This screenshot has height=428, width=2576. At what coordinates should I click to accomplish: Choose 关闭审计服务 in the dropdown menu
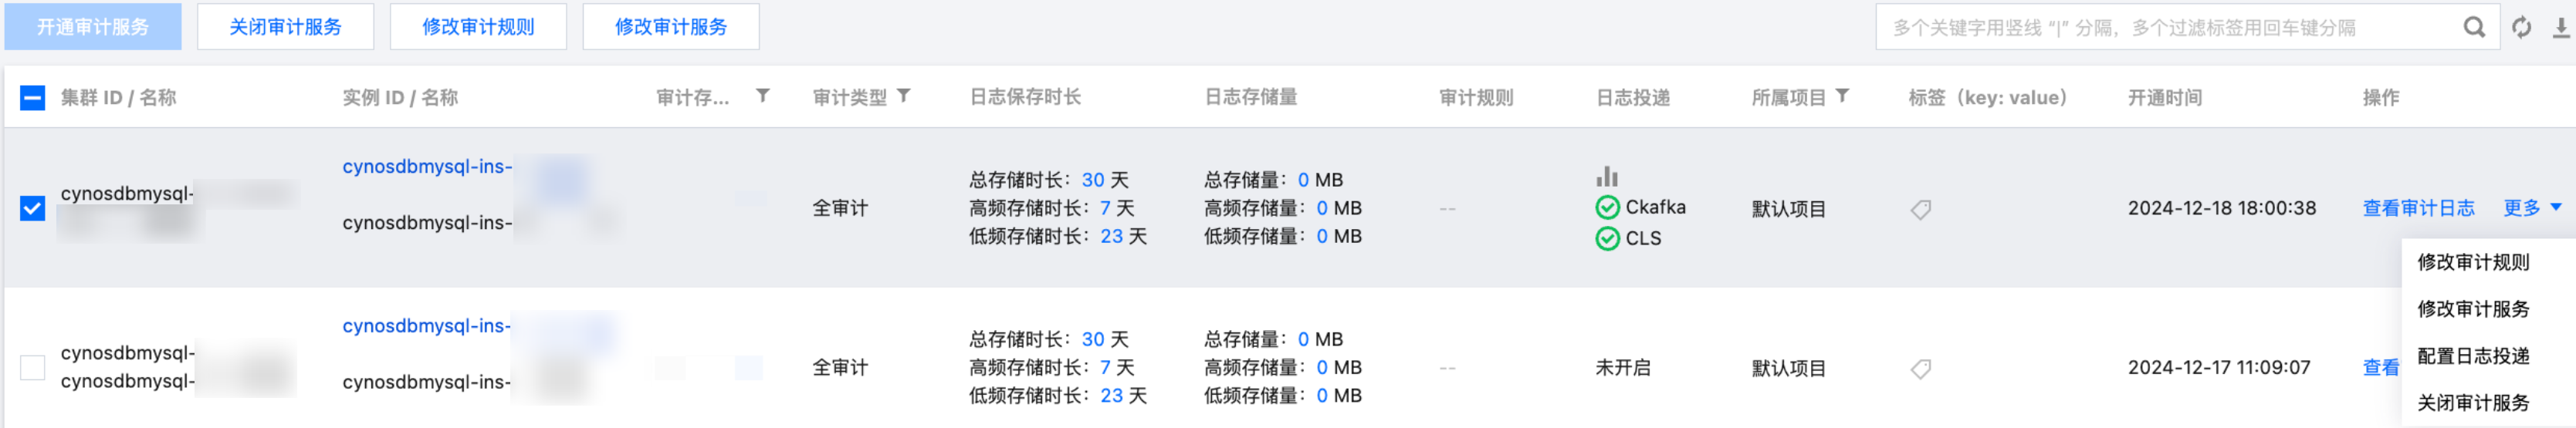pyautogui.click(x=2473, y=403)
